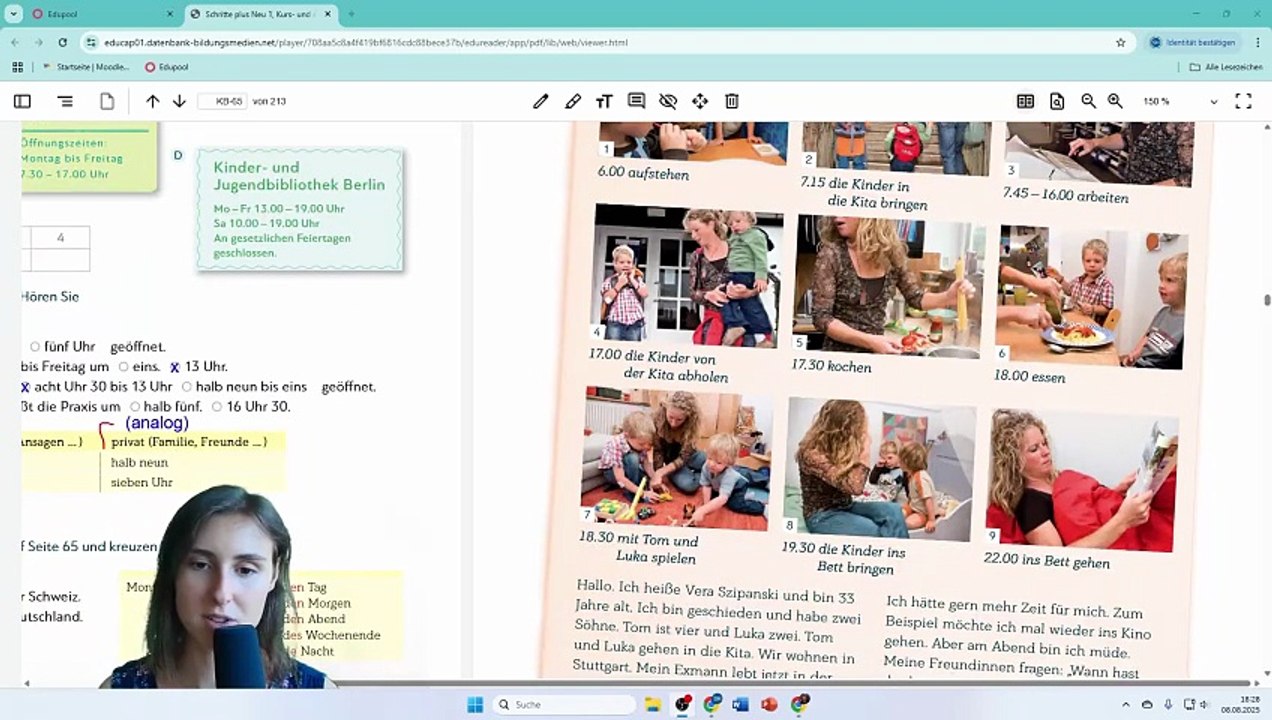
Task: Open PowerPoint from the taskbar
Action: pyautogui.click(x=769, y=704)
